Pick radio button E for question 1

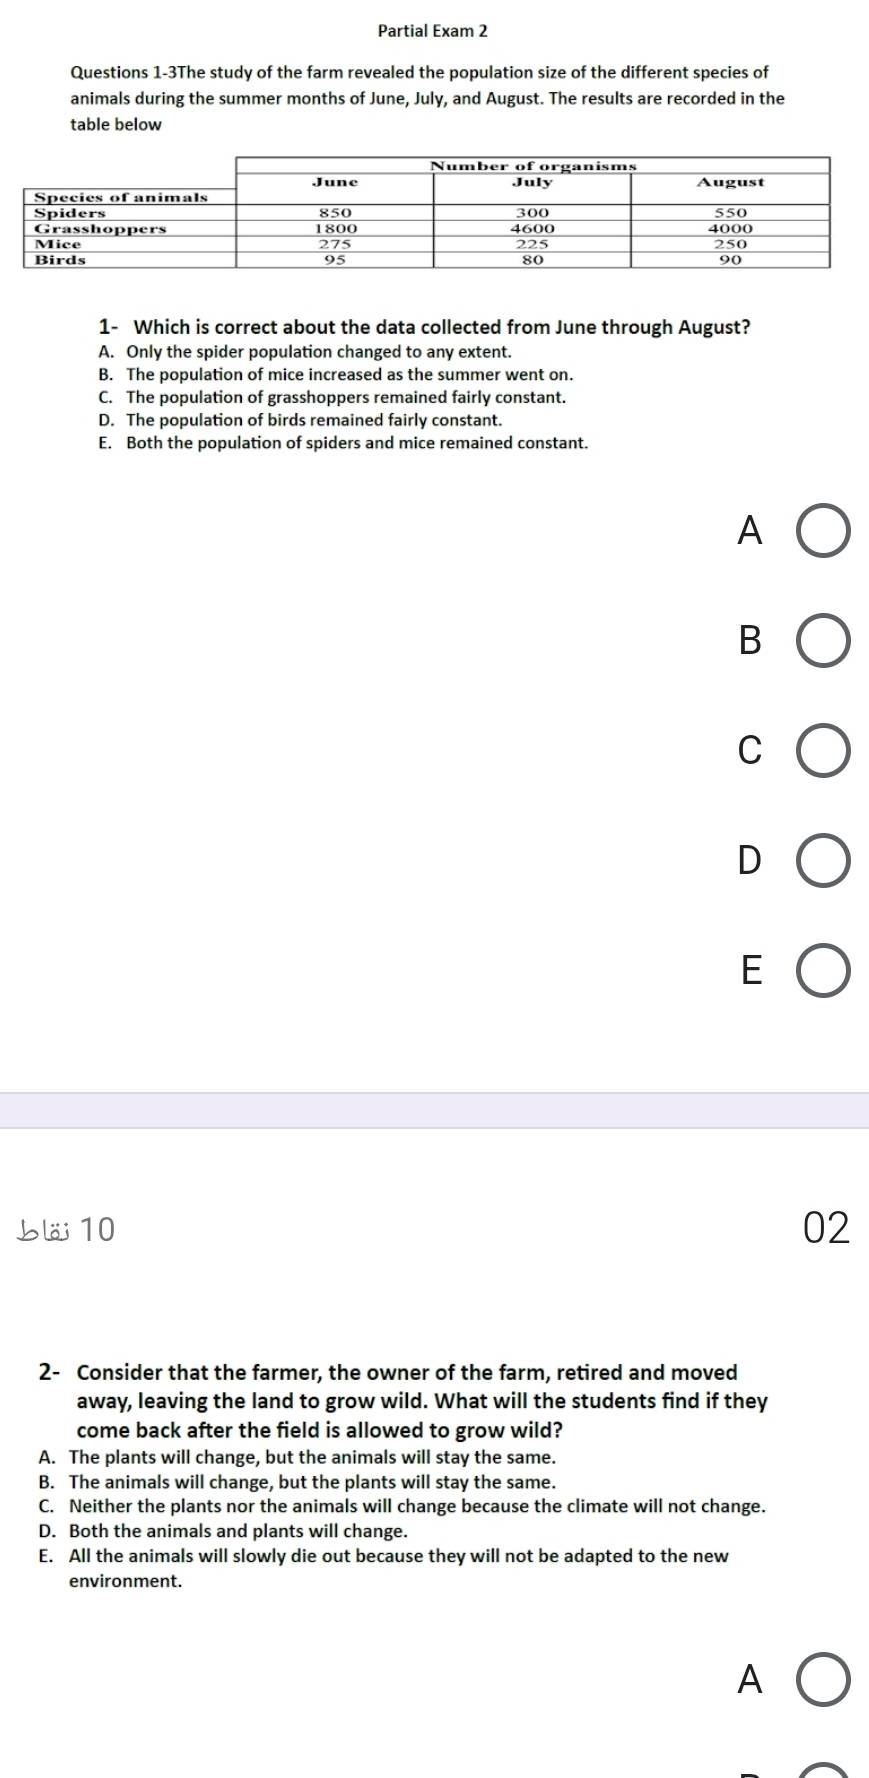(x=824, y=972)
